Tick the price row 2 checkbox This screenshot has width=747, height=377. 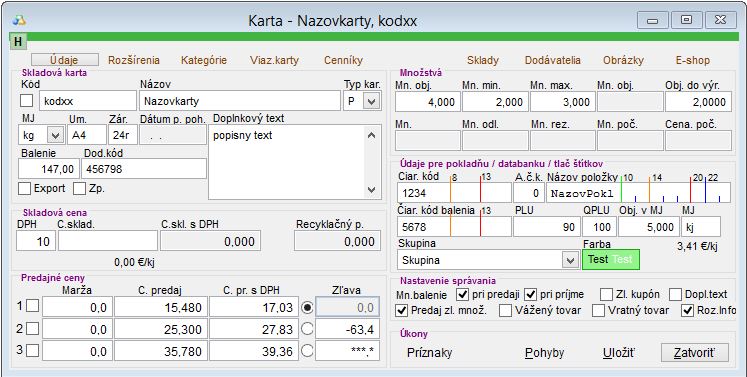(32, 328)
